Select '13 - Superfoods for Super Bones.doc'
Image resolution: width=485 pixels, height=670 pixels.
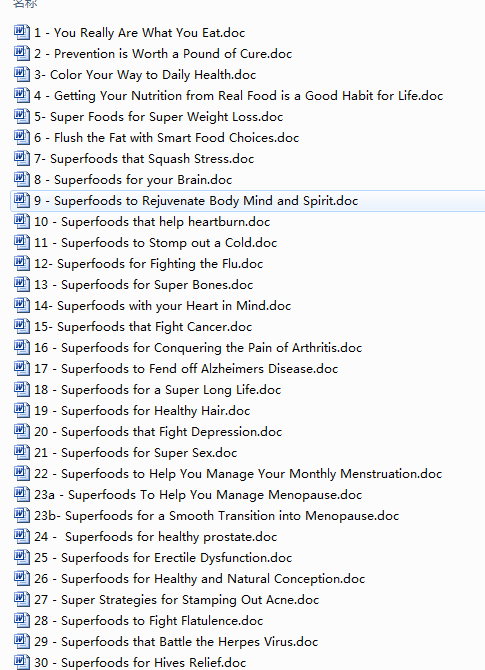pyautogui.click(x=144, y=285)
